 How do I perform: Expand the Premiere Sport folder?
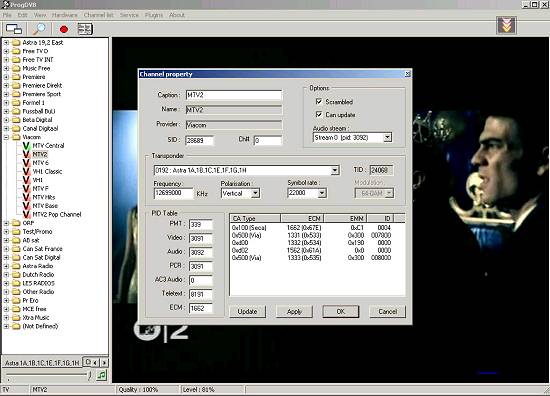click(6, 94)
